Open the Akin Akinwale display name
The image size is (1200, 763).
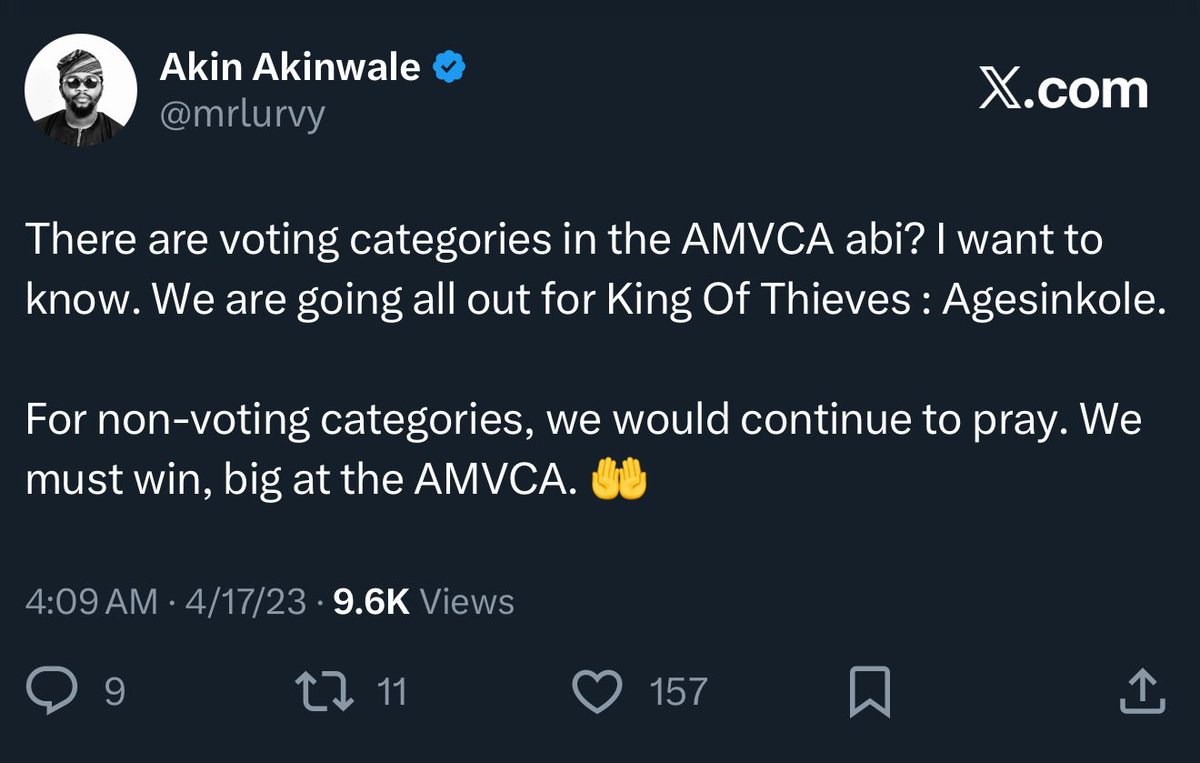290,68
